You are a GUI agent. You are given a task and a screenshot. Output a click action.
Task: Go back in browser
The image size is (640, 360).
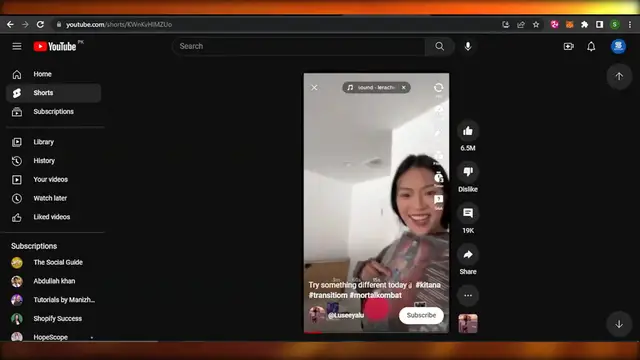point(10,24)
